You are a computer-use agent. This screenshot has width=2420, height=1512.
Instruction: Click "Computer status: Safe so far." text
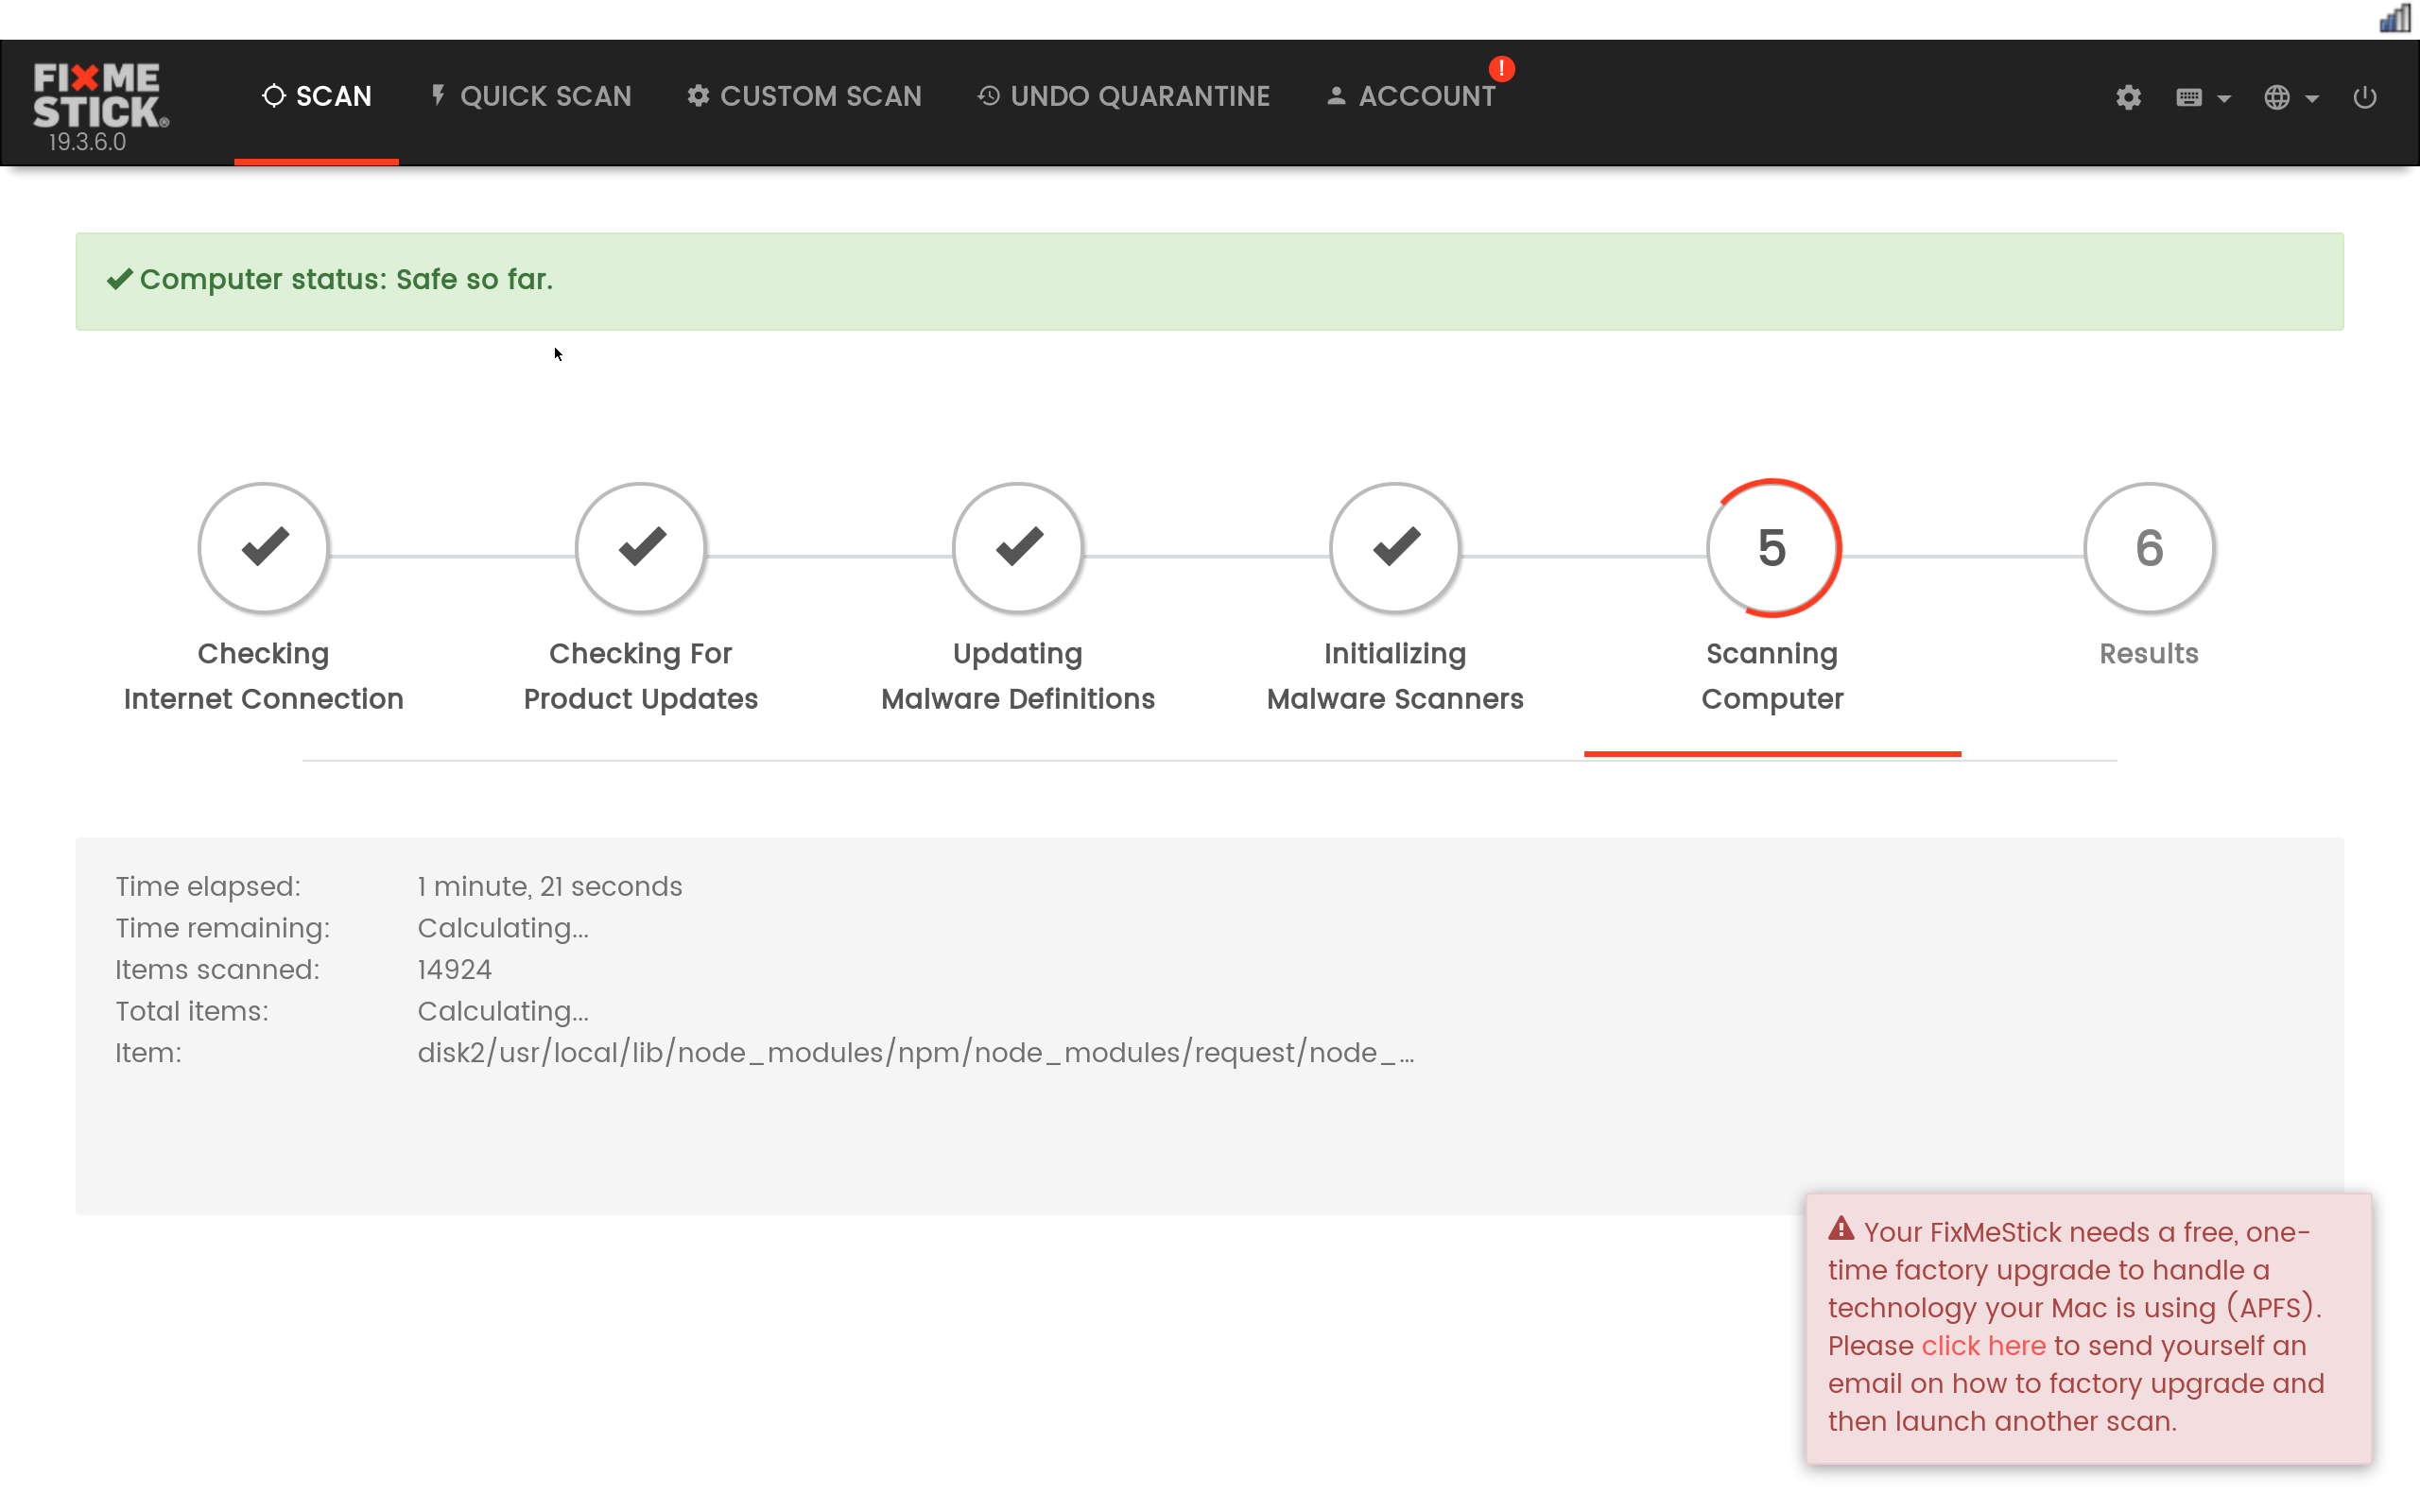(346, 279)
